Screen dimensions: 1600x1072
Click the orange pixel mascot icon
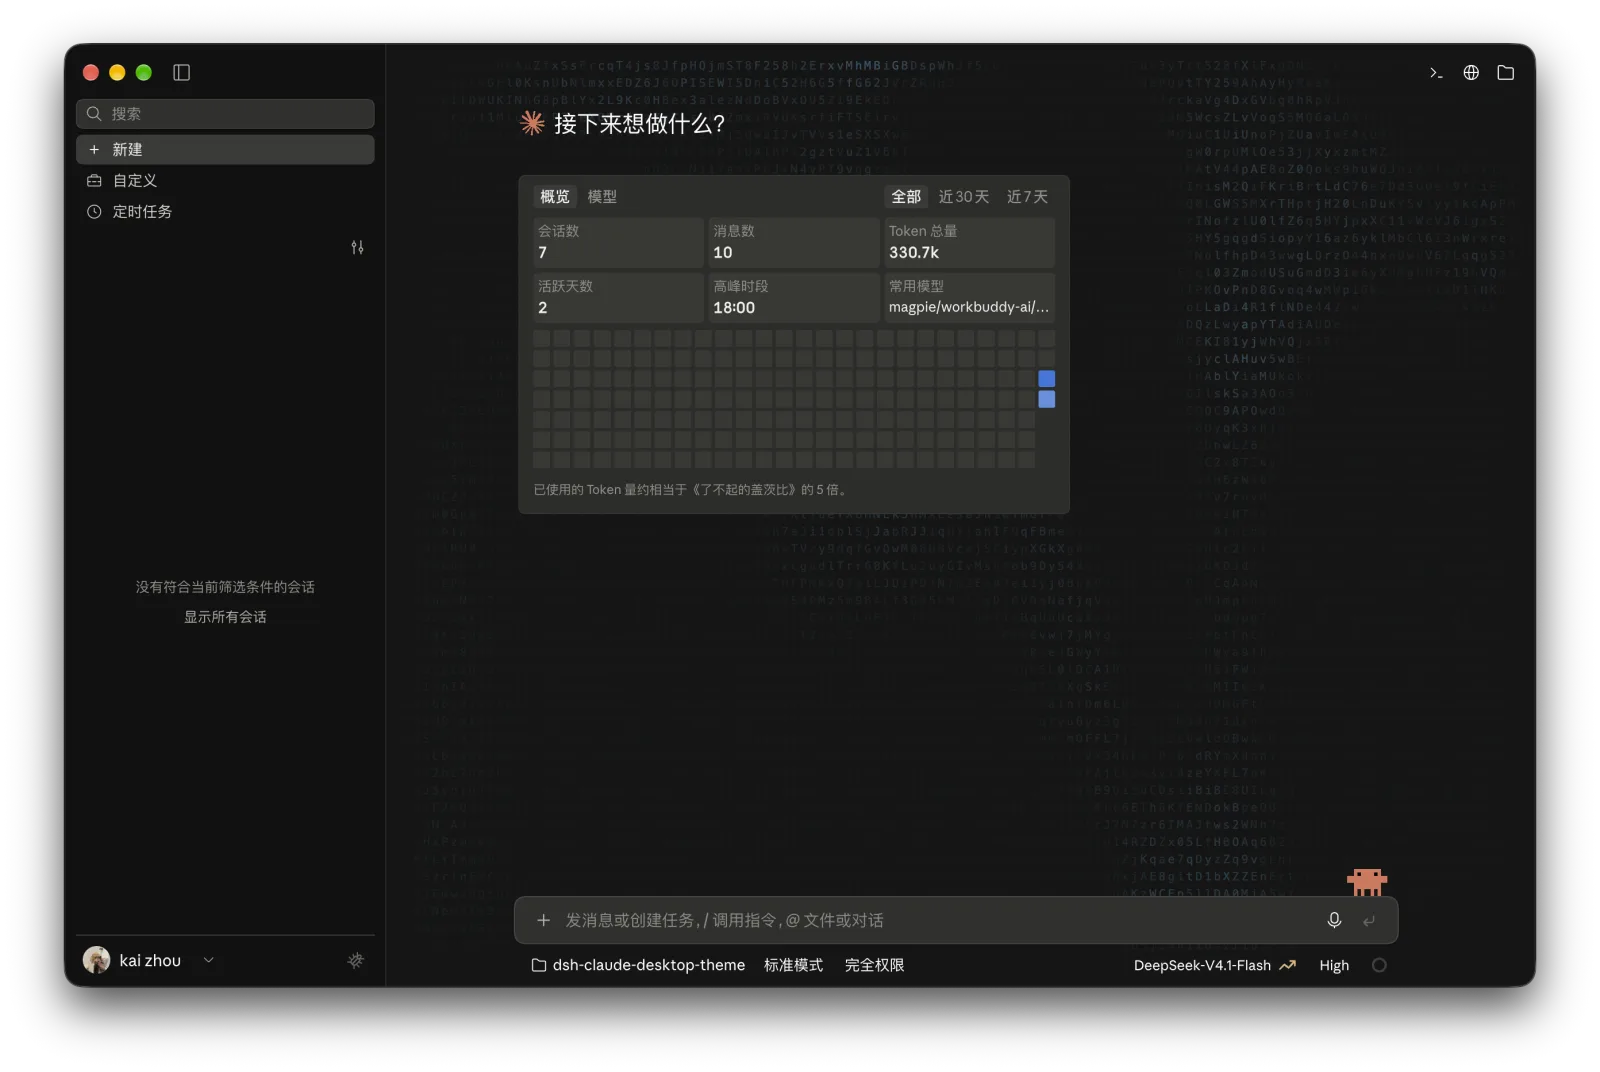tap(1367, 881)
